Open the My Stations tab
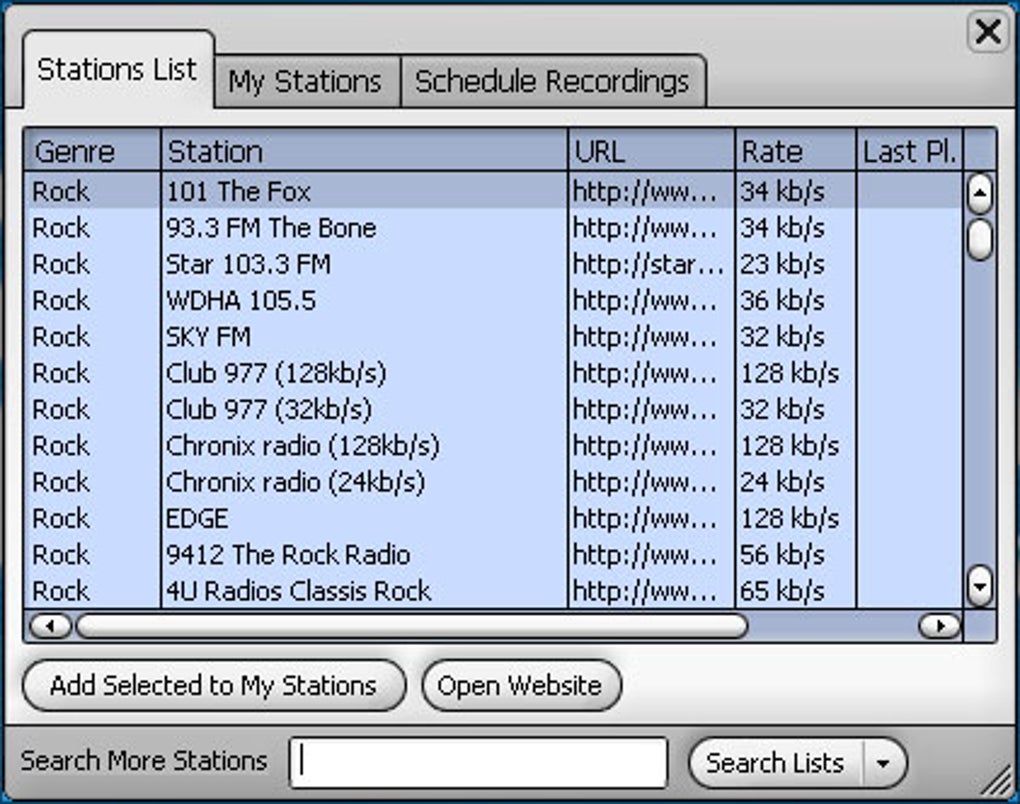Screen dimensions: 1020x804 click(x=306, y=82)
